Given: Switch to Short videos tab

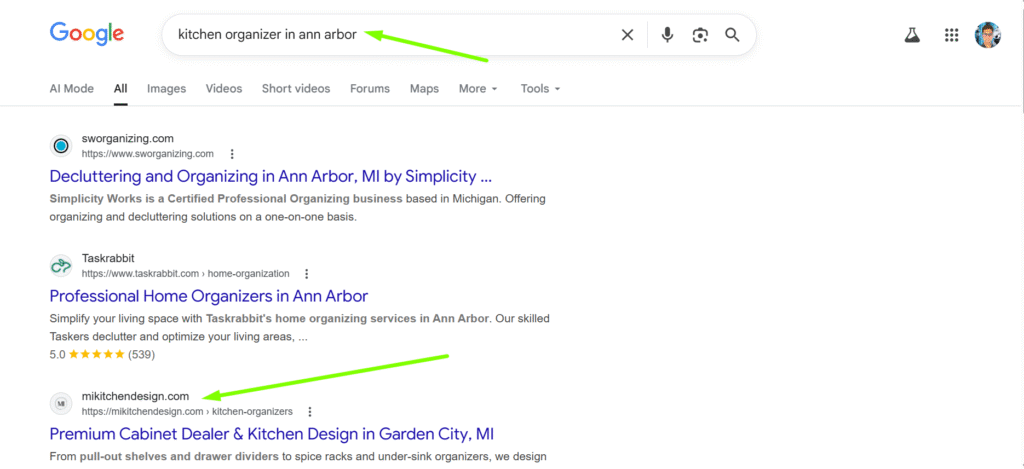Looking at the screenshot, I should click(x=296, y=89).
